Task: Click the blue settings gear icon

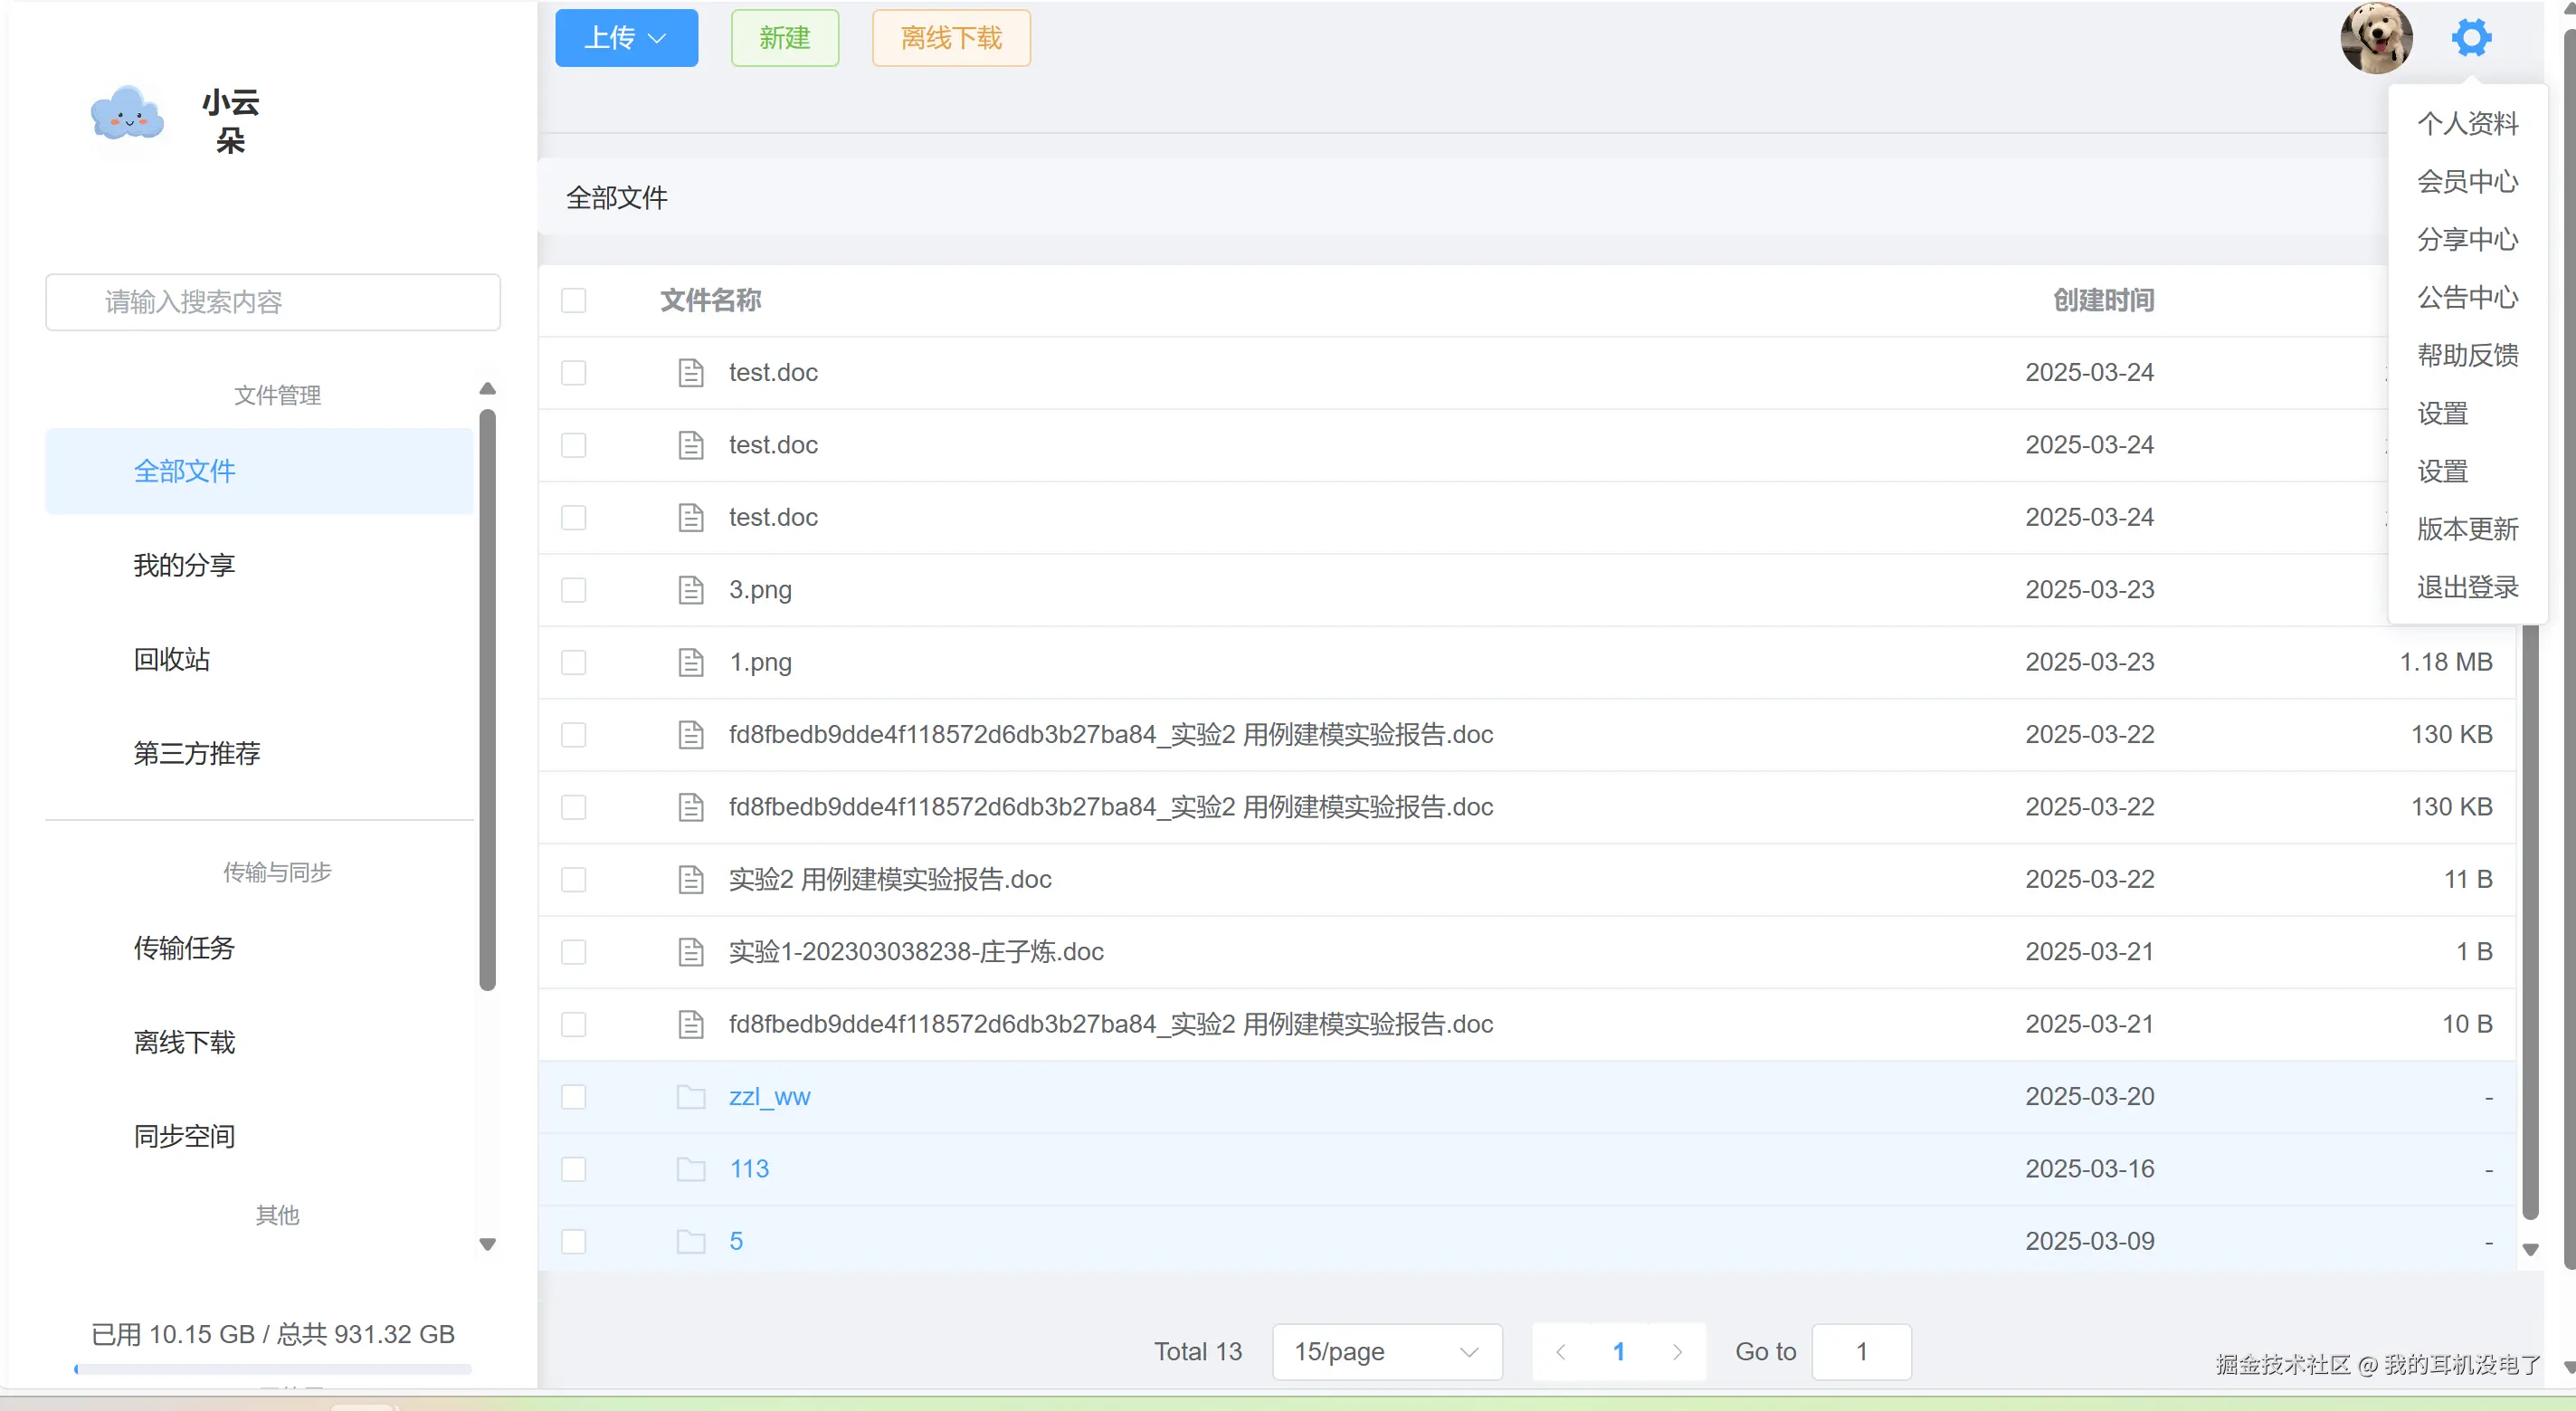Action: point(2470,38)
